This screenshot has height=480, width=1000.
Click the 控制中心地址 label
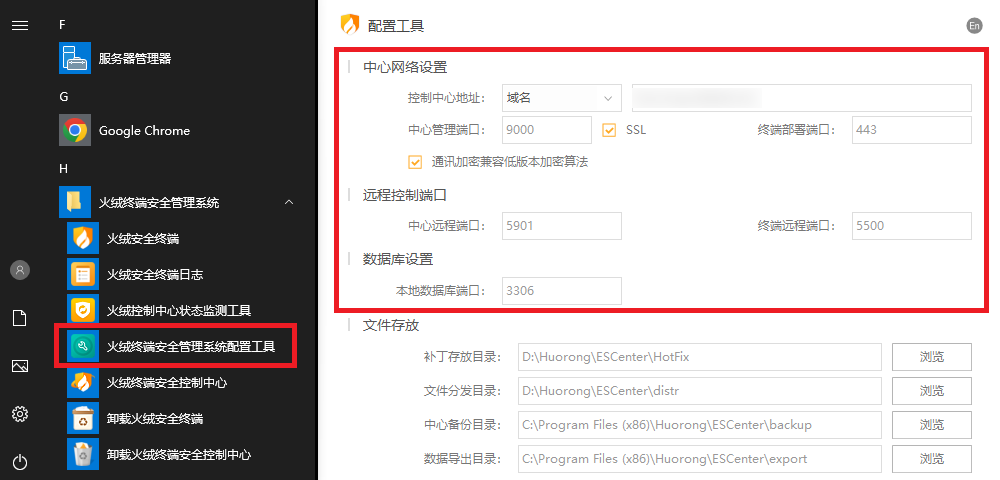[447, 98]
